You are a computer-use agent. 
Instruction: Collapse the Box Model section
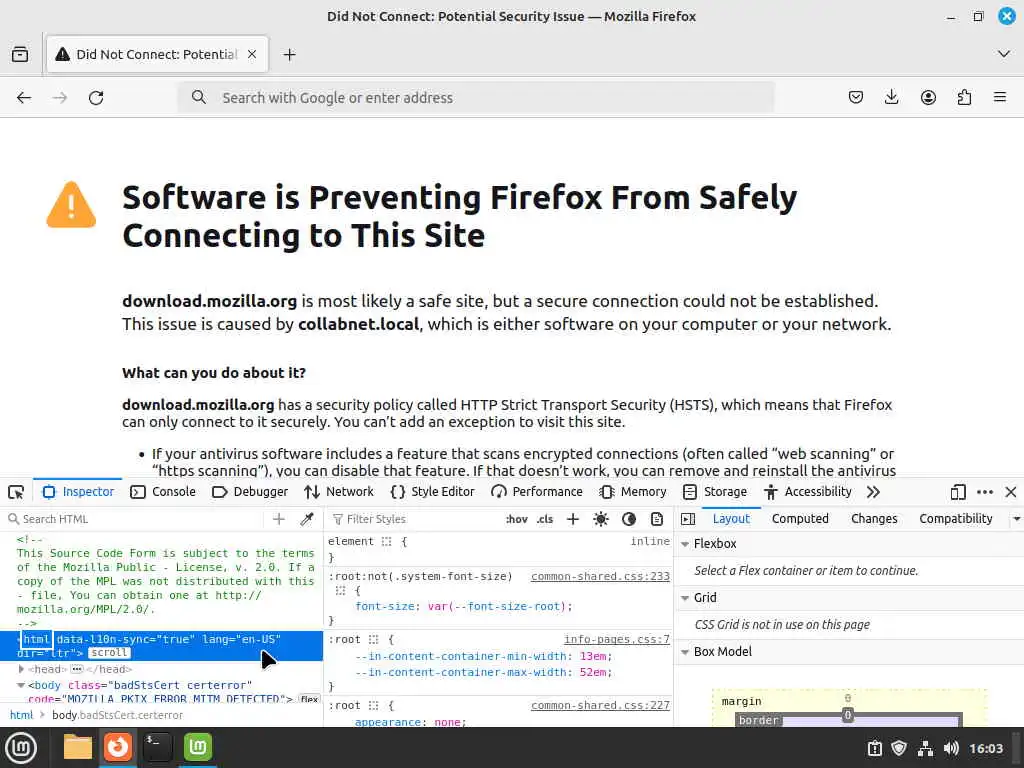click(x=685, y=652)
